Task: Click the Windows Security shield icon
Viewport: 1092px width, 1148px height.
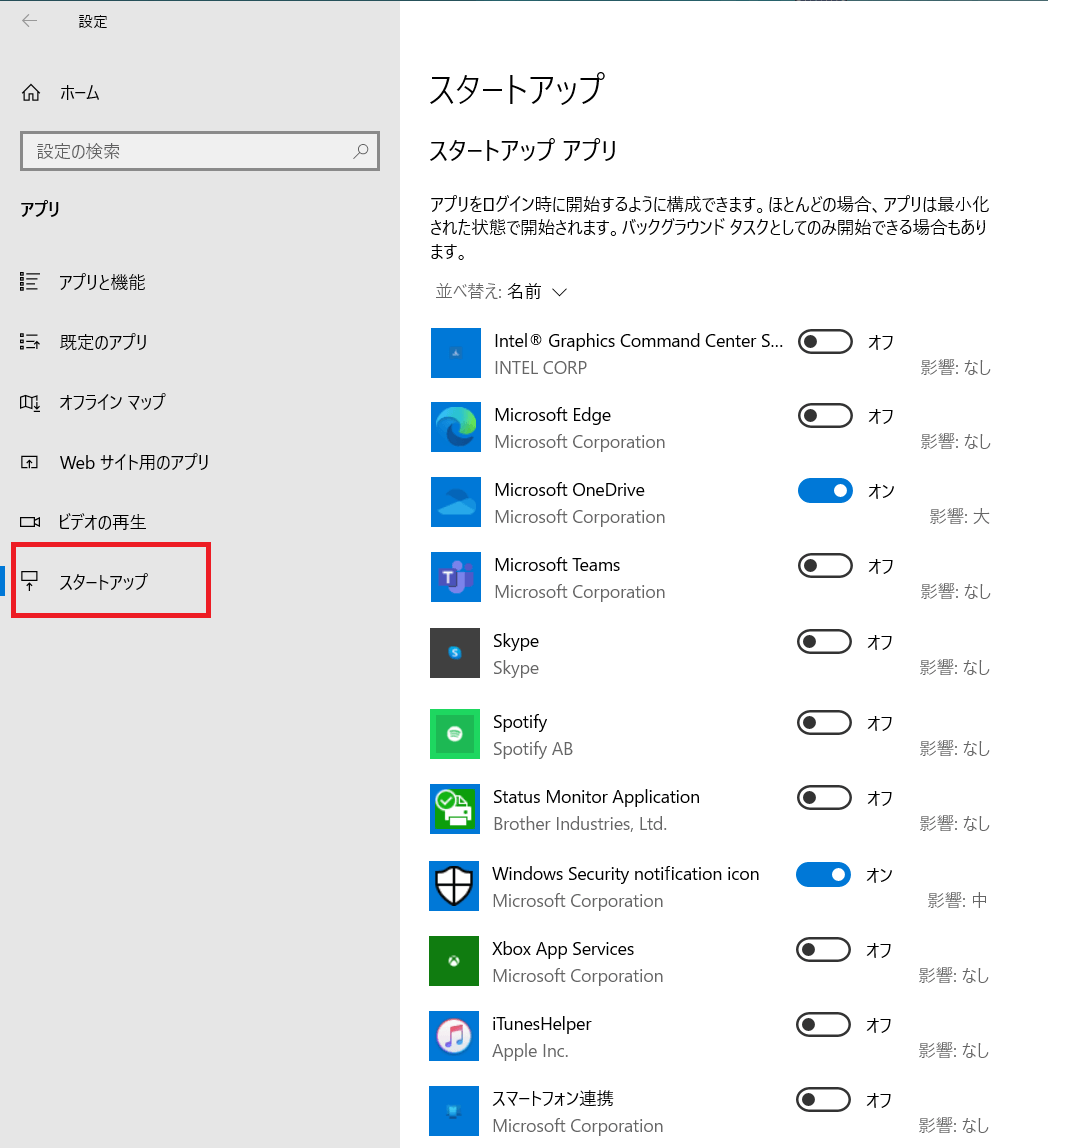Action: (x=456, y=886)
